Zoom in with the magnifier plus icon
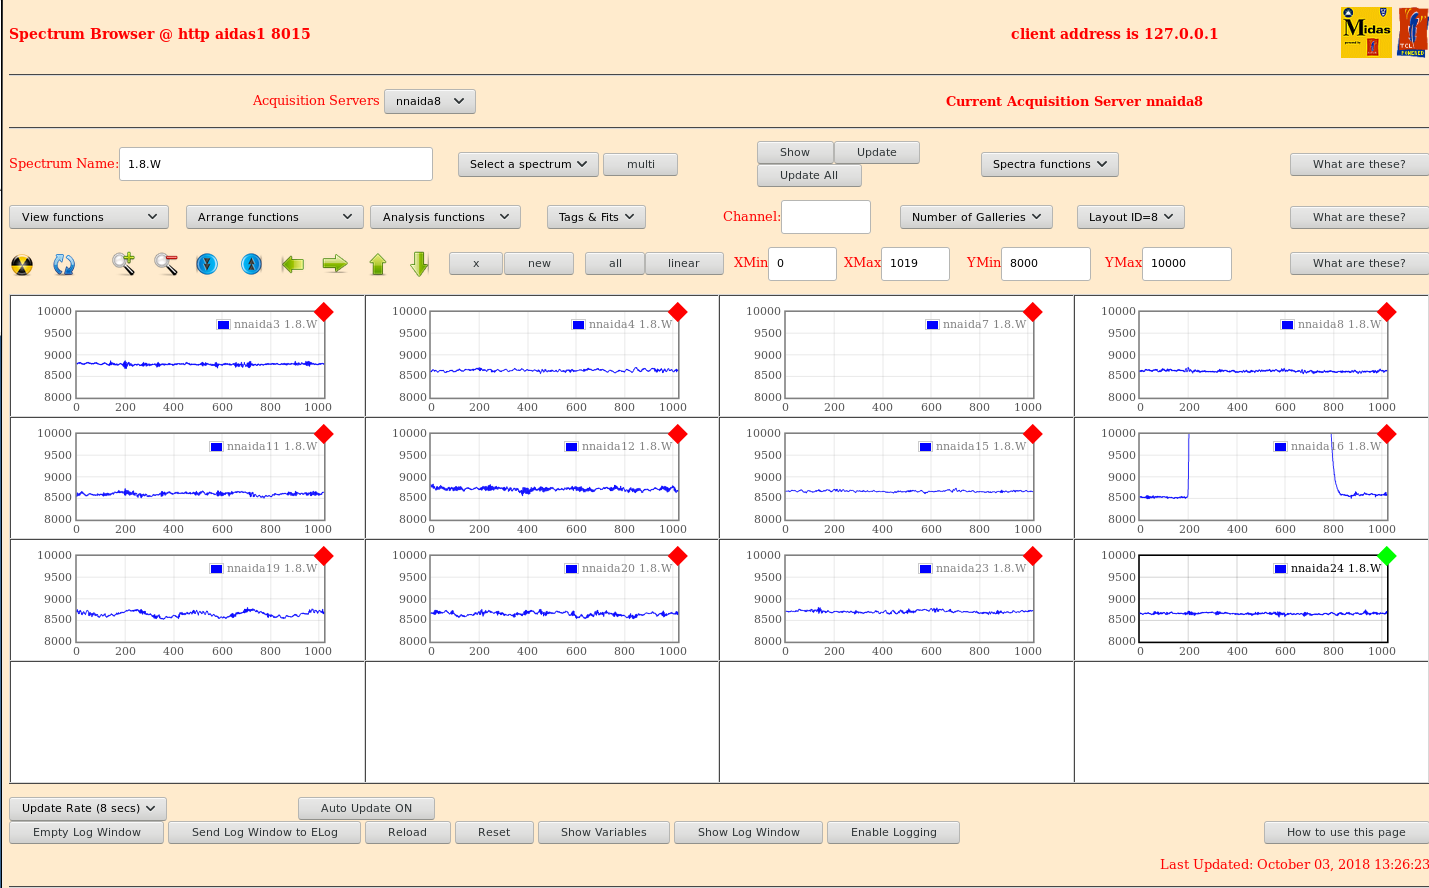The width and height of the screenshot is (1429, 888). coord(123,264)
